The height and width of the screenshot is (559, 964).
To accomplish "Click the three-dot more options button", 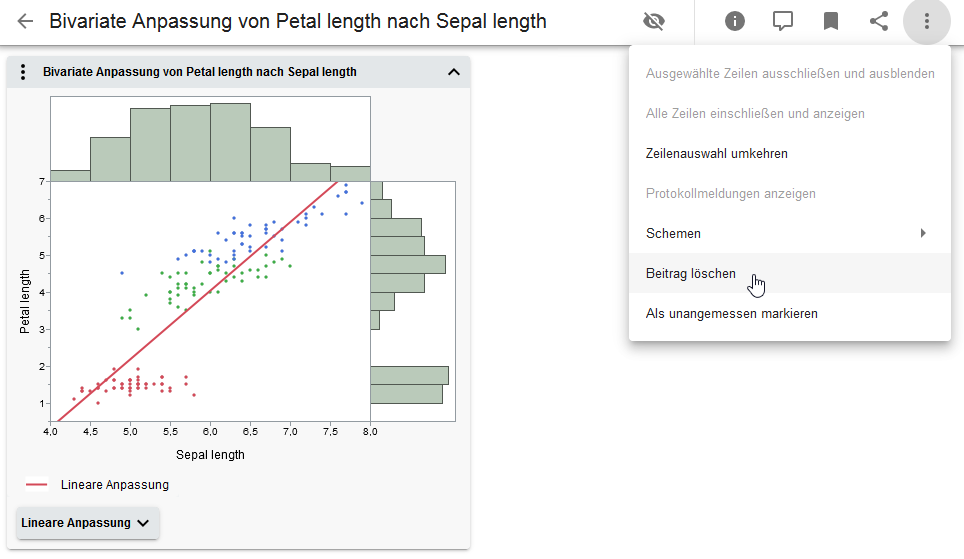I will (927, 21).
